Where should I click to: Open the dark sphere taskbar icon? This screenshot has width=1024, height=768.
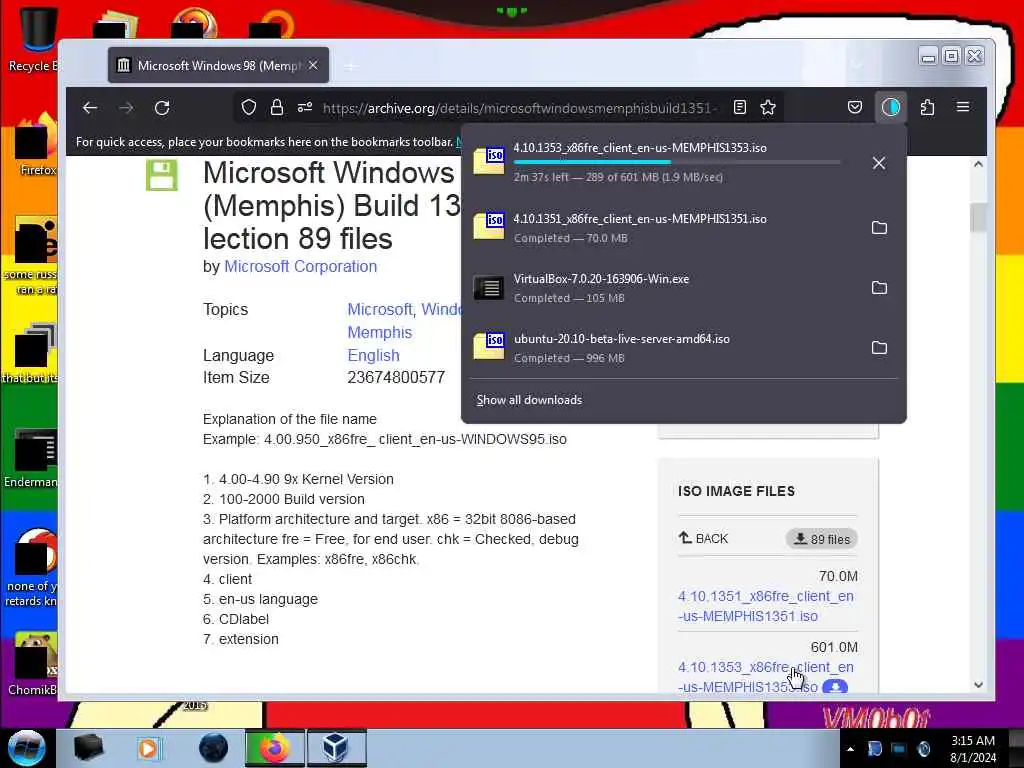[x=214, y=748]
